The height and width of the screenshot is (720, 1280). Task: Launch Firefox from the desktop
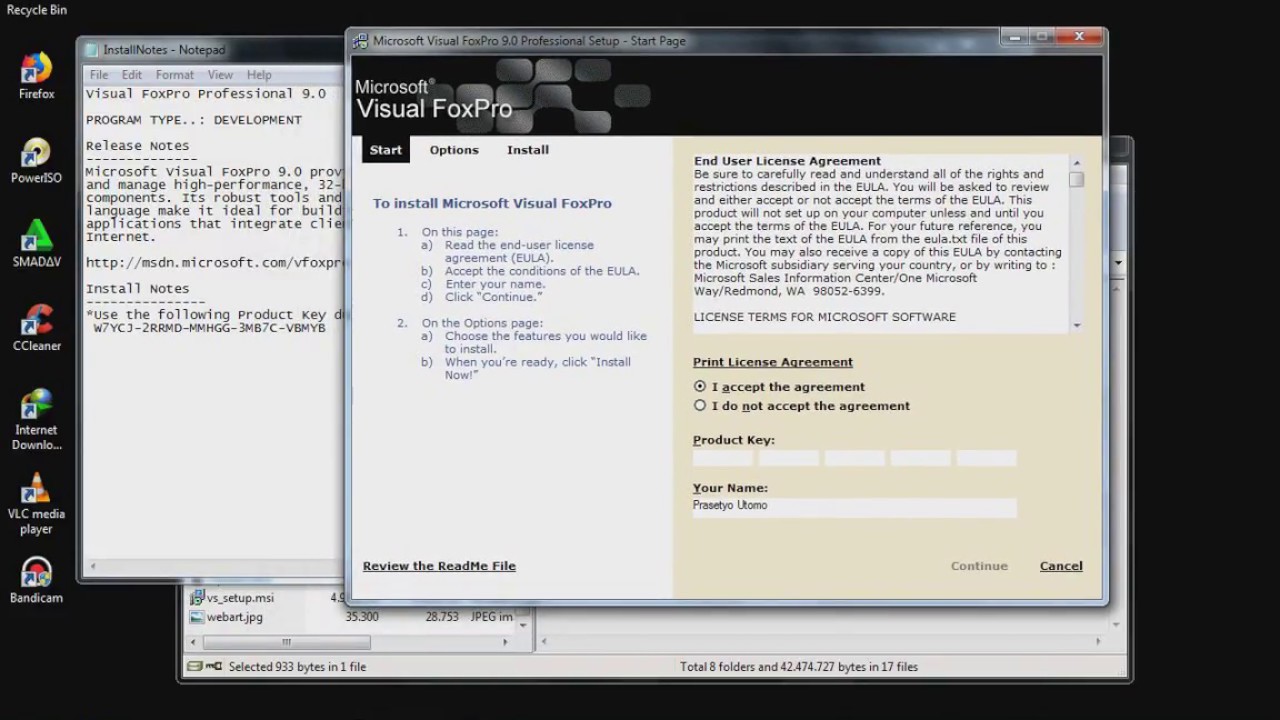tap(36, 75)
